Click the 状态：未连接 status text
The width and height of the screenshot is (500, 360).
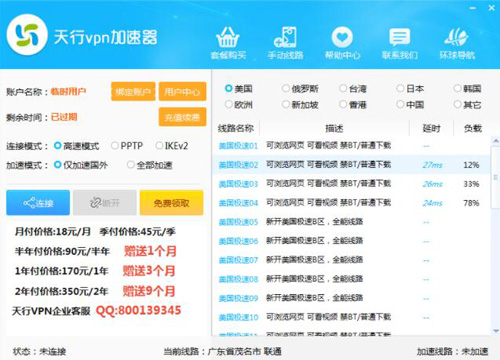coord(39,351)
